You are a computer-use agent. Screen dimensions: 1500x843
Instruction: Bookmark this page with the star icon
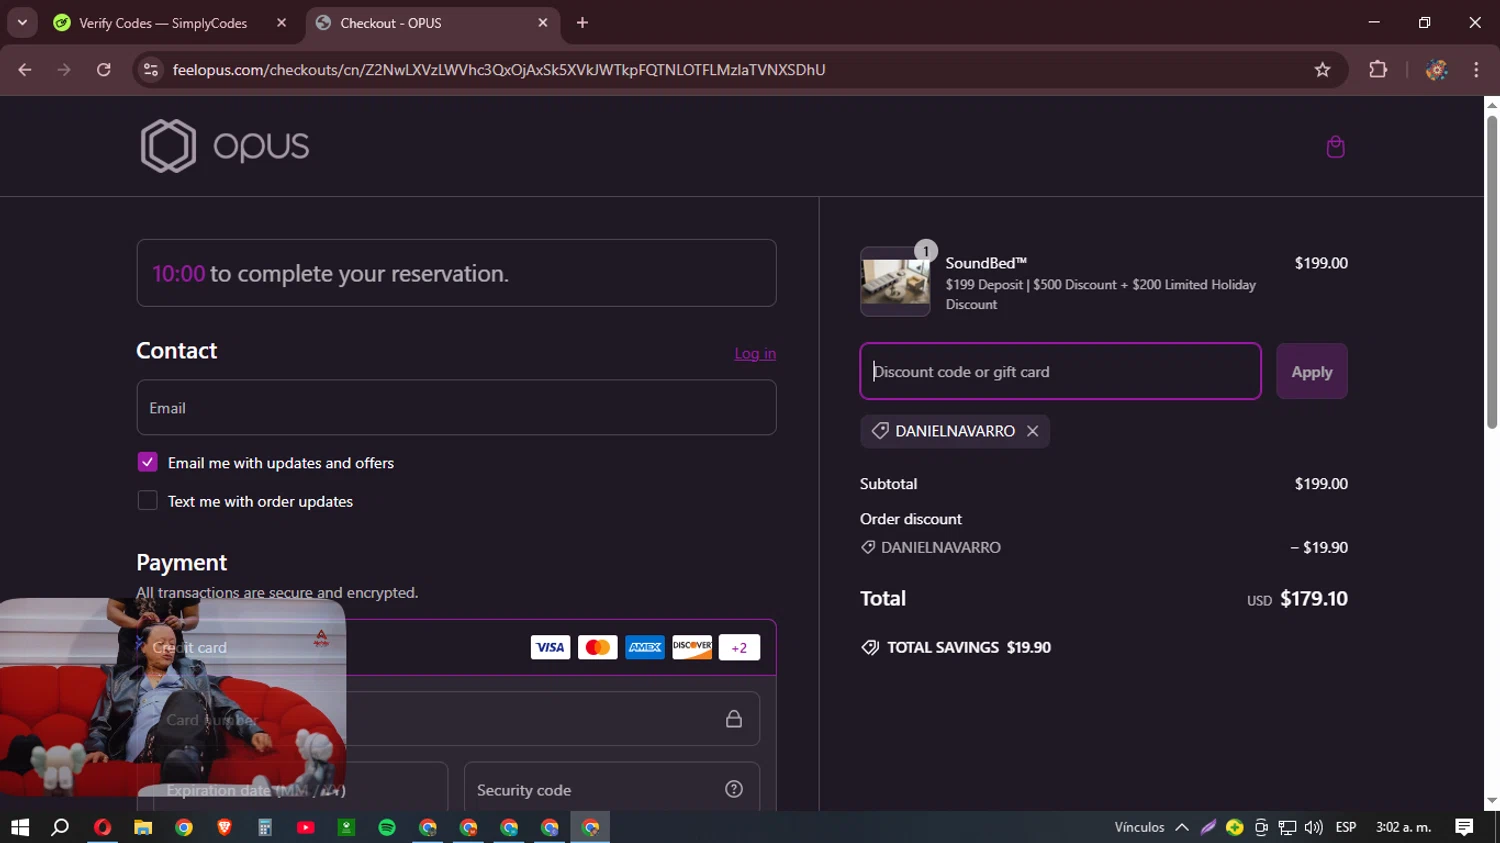(1323, 70)
